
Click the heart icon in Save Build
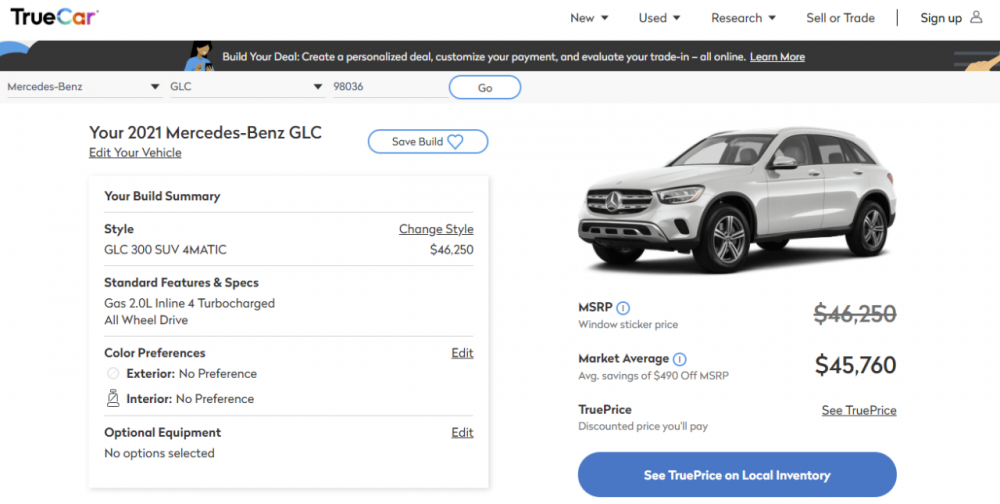pos(455,142)
